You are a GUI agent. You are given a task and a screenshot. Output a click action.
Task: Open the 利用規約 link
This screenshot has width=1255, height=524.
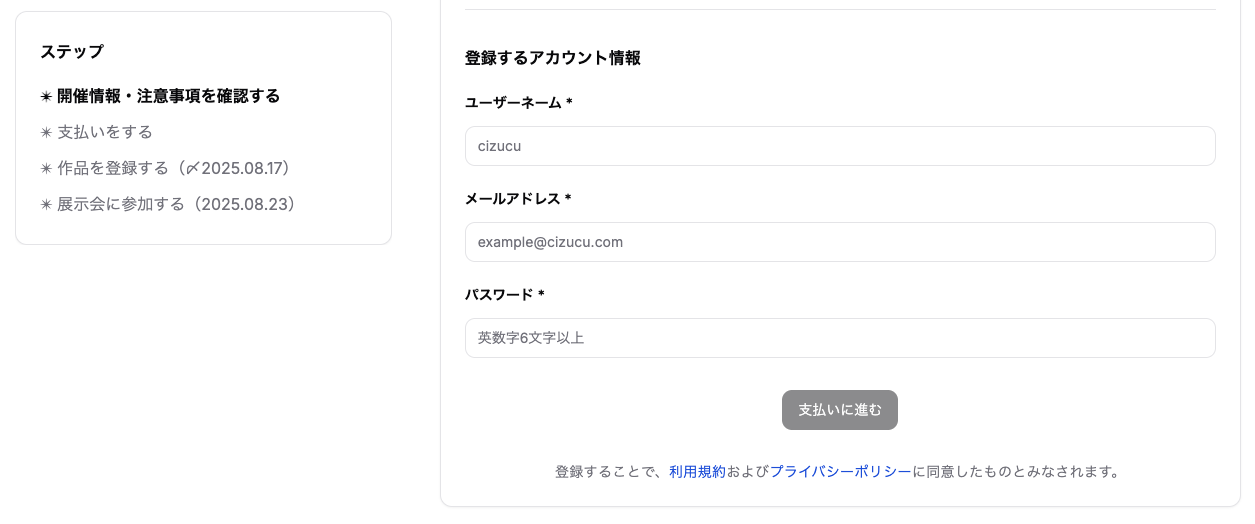coord(697,472)
